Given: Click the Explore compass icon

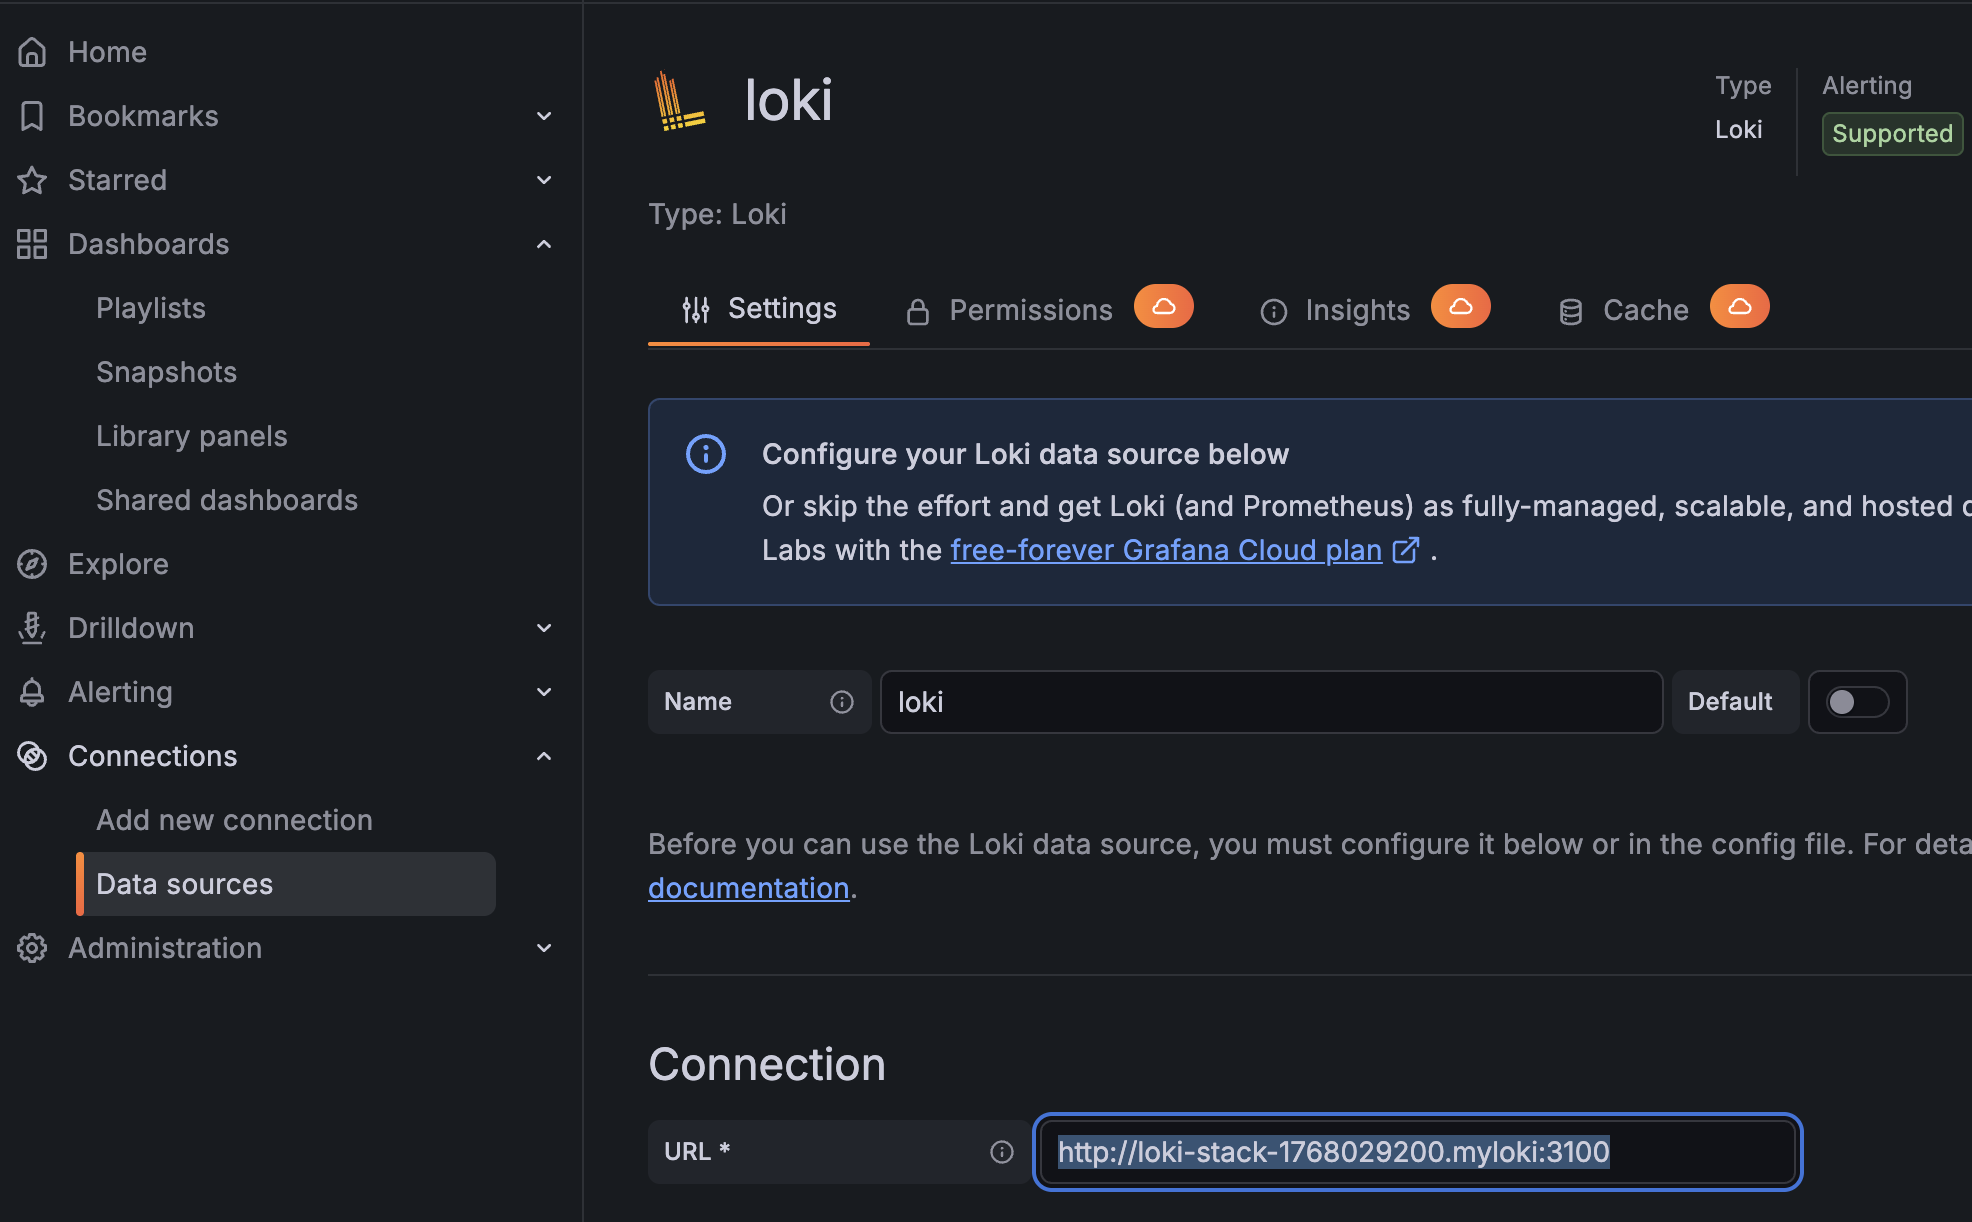Looking at the screenshot, I should (32, 564).
